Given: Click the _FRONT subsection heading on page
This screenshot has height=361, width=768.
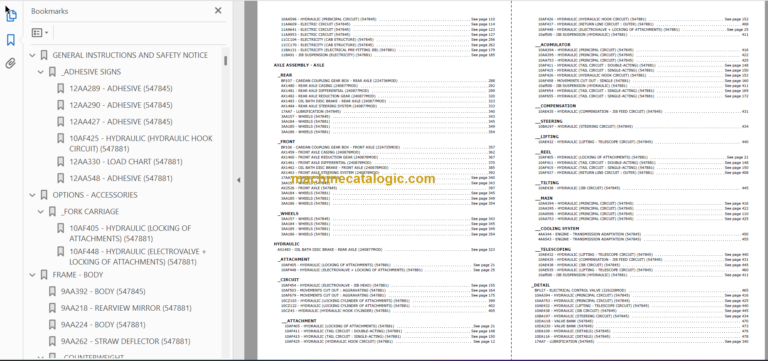Looking at the screenshot, I should point(286,142).
